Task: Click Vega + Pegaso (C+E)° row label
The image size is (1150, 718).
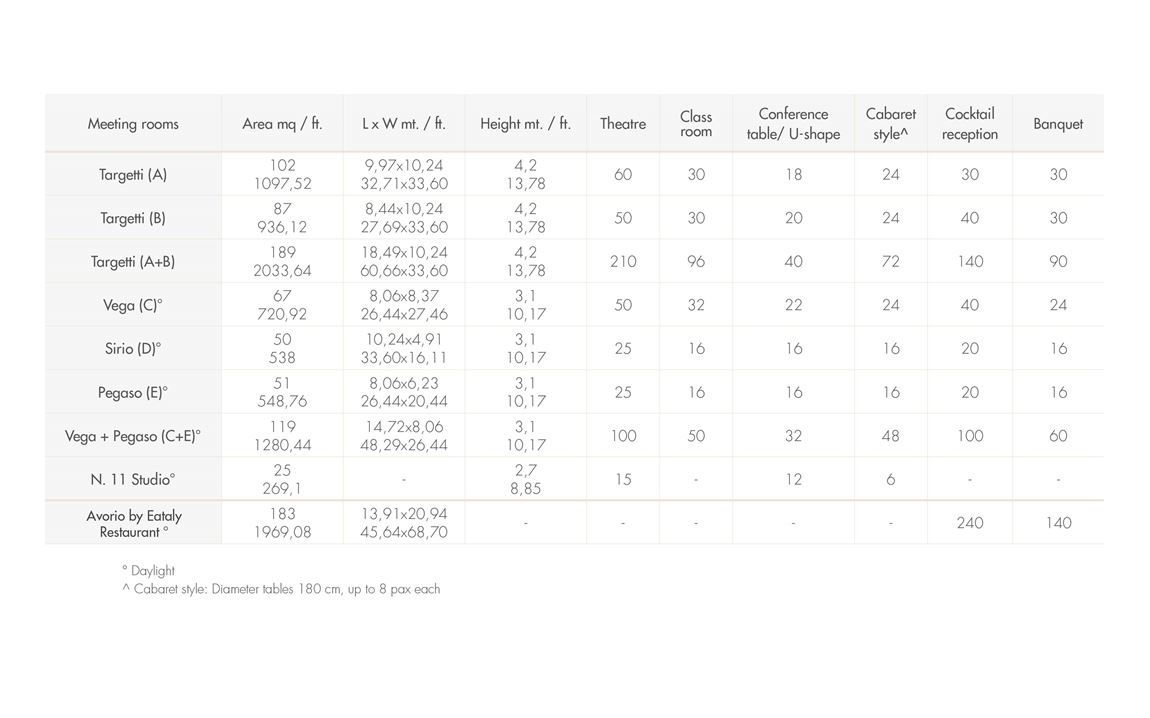Action: pyautogui.click(x=133, y=436)
